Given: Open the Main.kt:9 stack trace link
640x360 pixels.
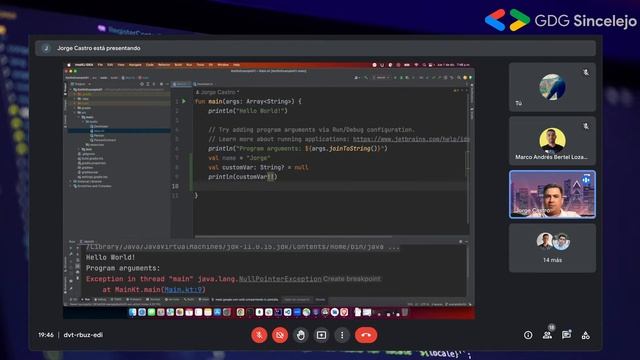Looking at the screenshot, I should coord(183,289).
